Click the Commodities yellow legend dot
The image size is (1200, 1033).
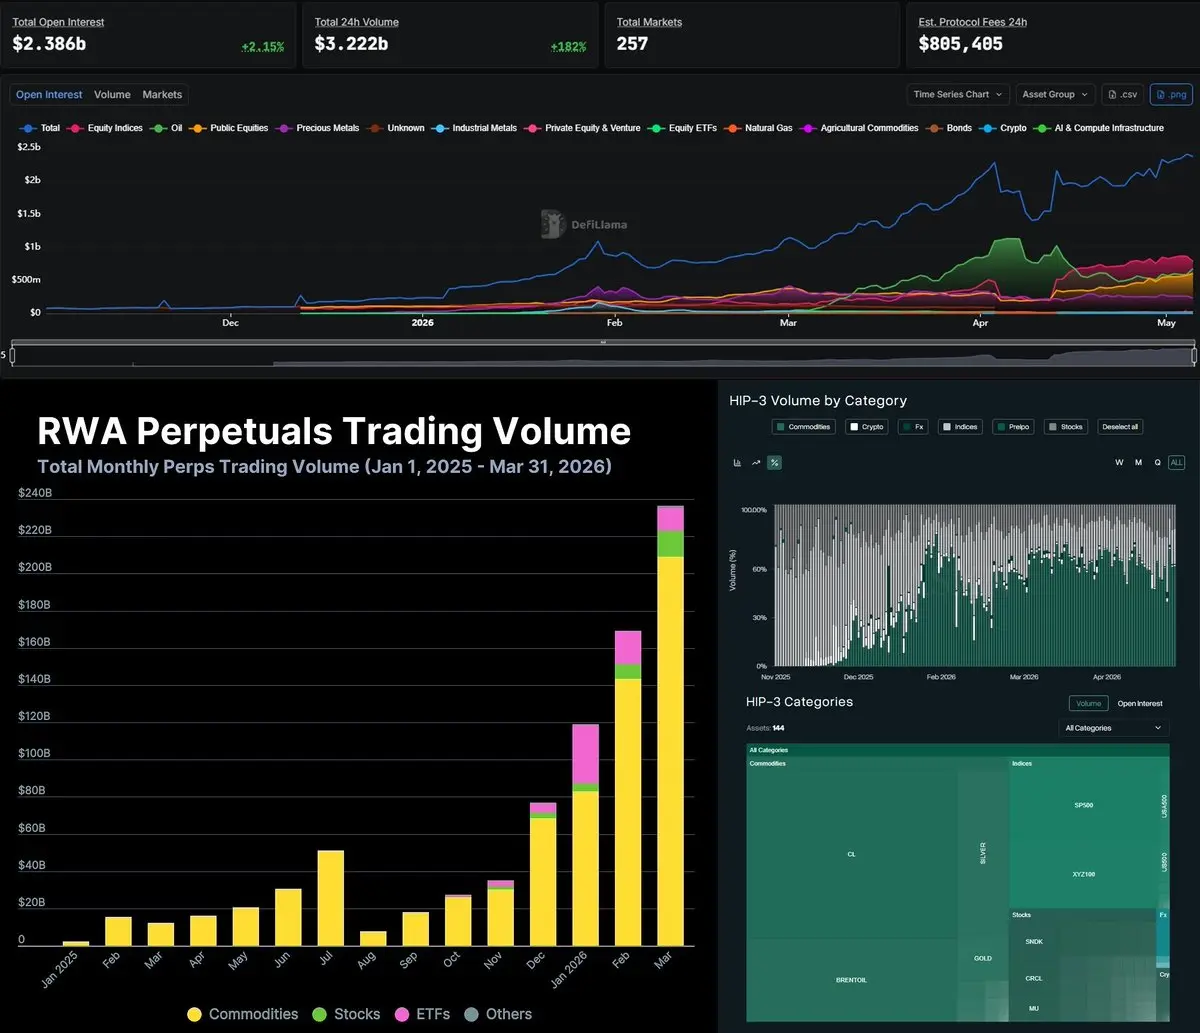(195, 1014)
